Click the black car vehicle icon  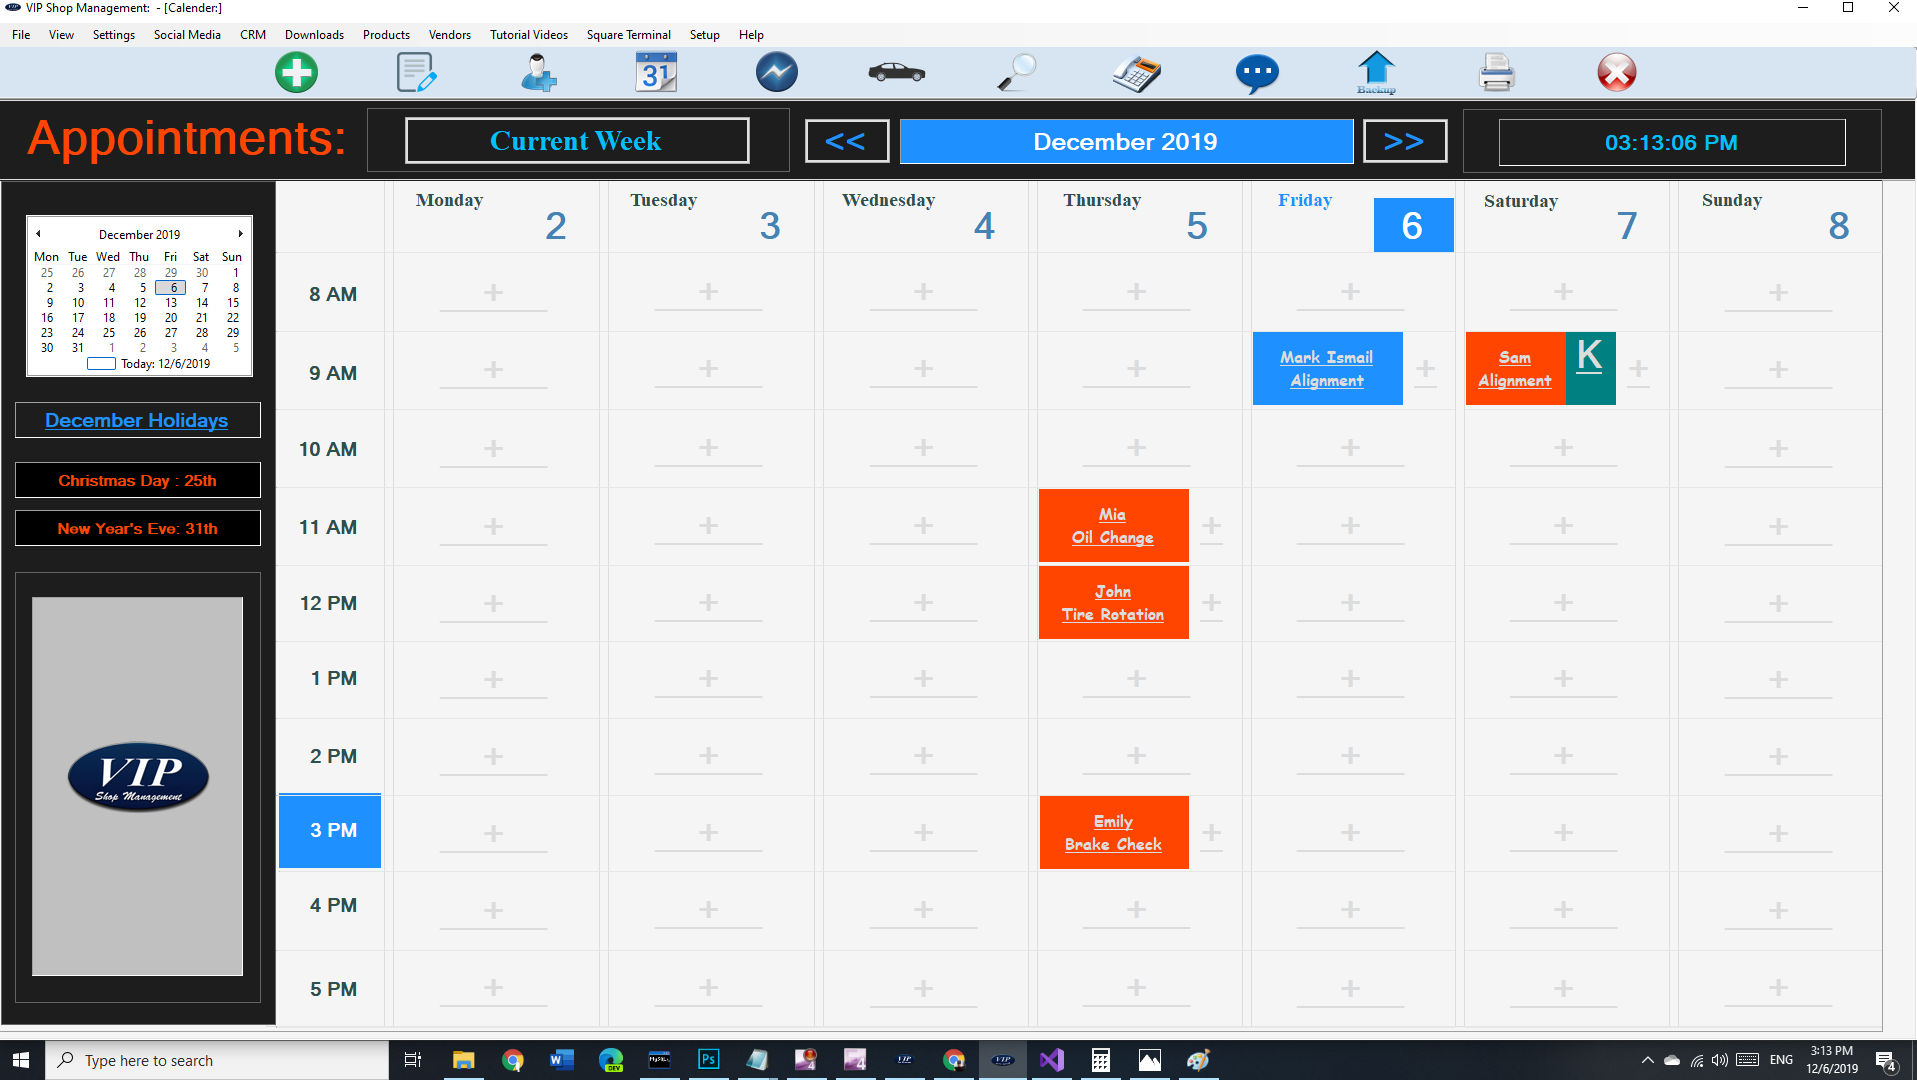[896, 73]
